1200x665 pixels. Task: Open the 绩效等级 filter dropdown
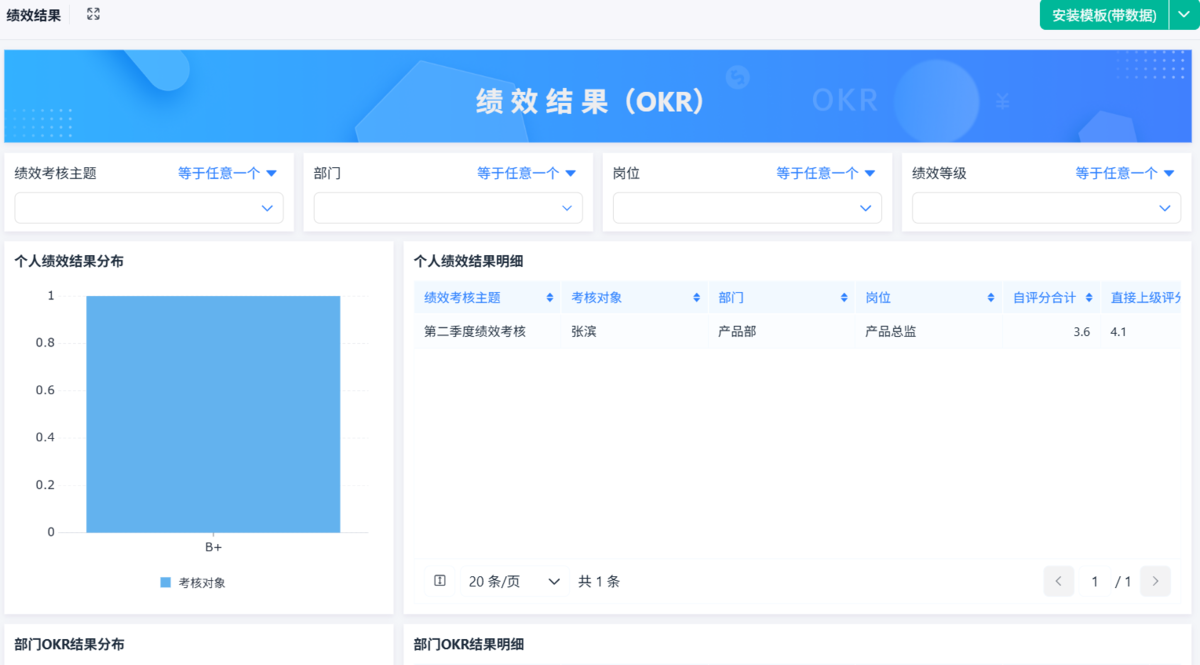[x=1045, y=208]
